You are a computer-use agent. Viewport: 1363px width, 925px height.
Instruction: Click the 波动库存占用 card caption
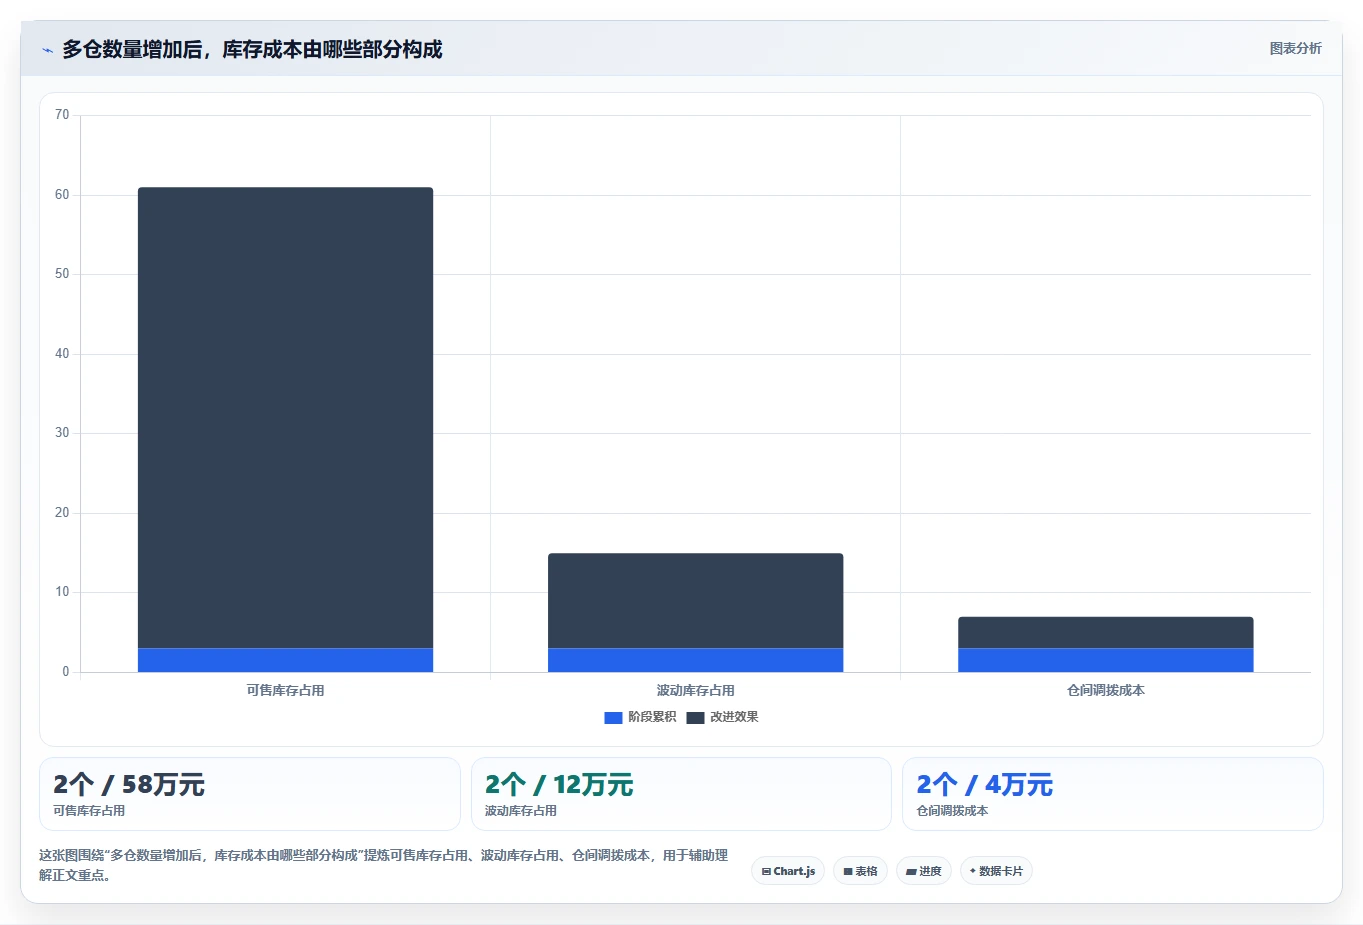click(521, 811)
